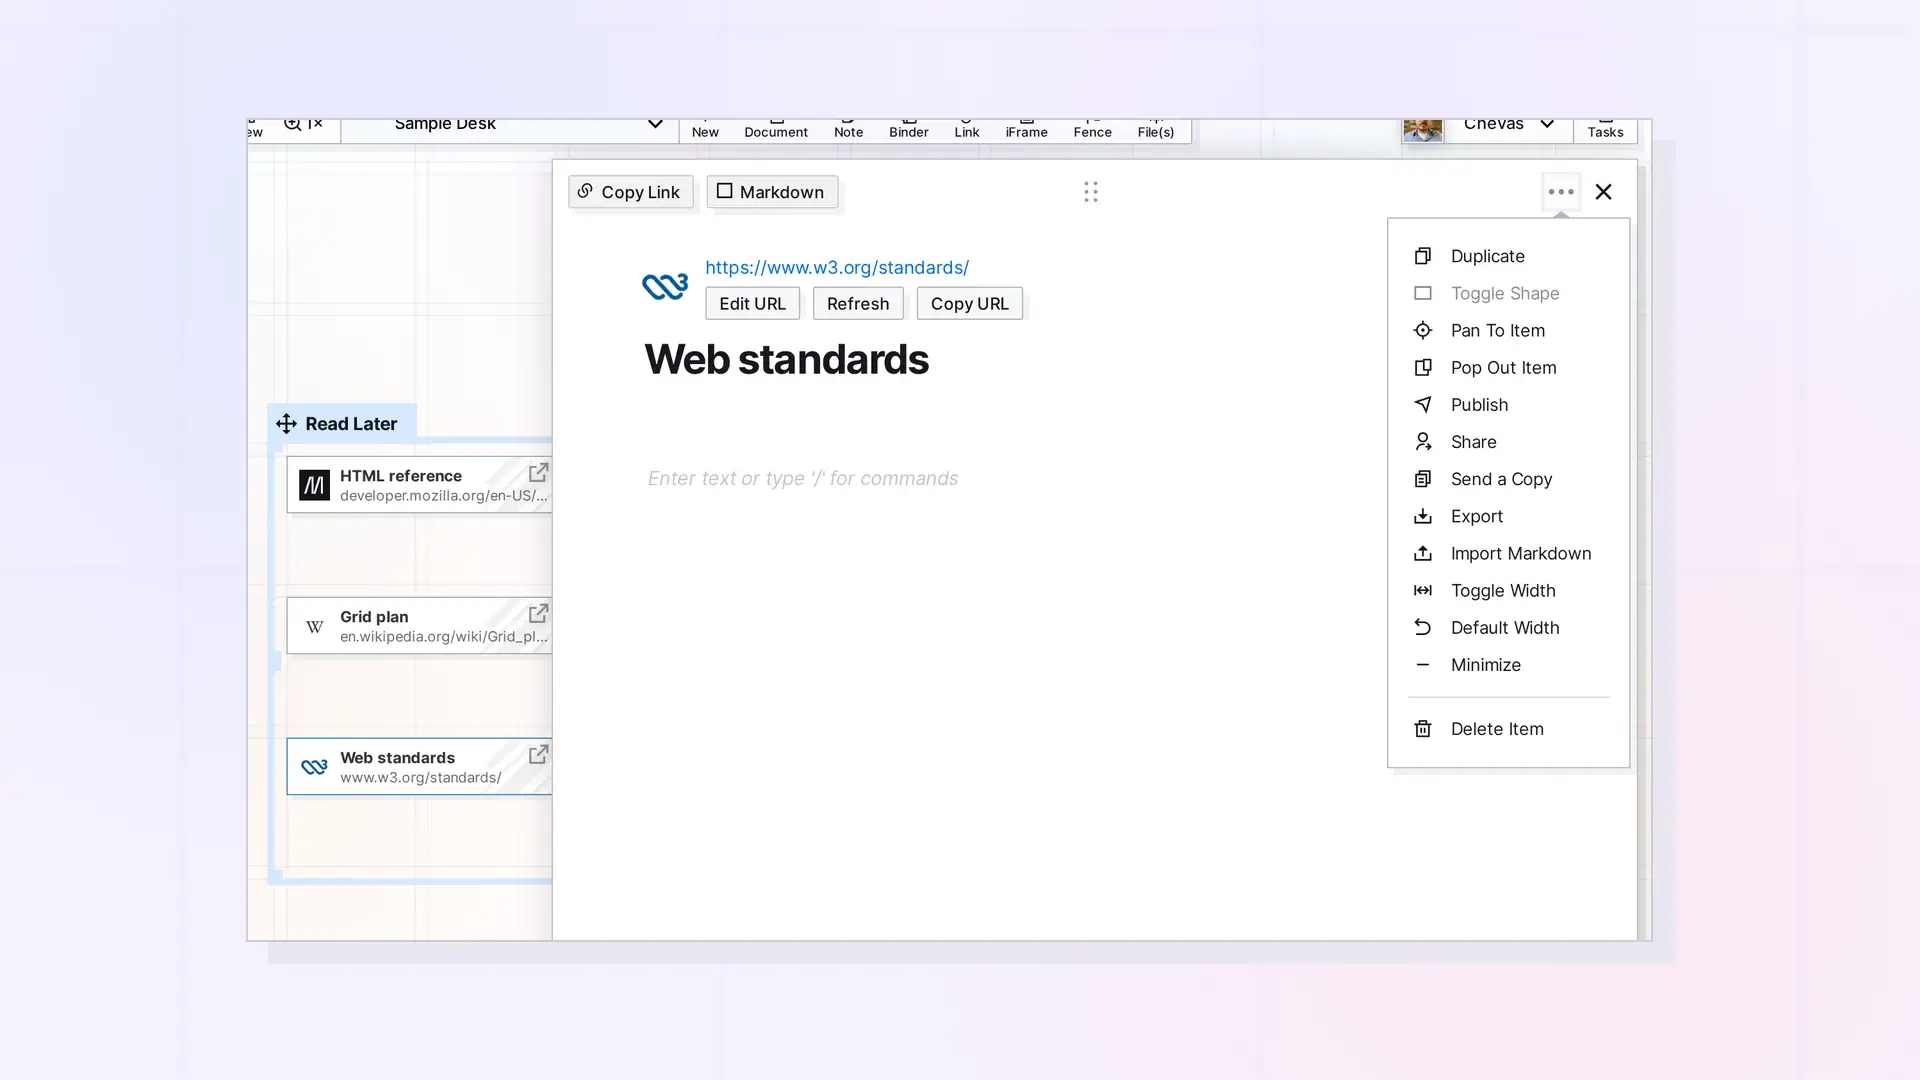Click the Fence toolbar item
The image size is (1920, 1080).
point(1092,130)
